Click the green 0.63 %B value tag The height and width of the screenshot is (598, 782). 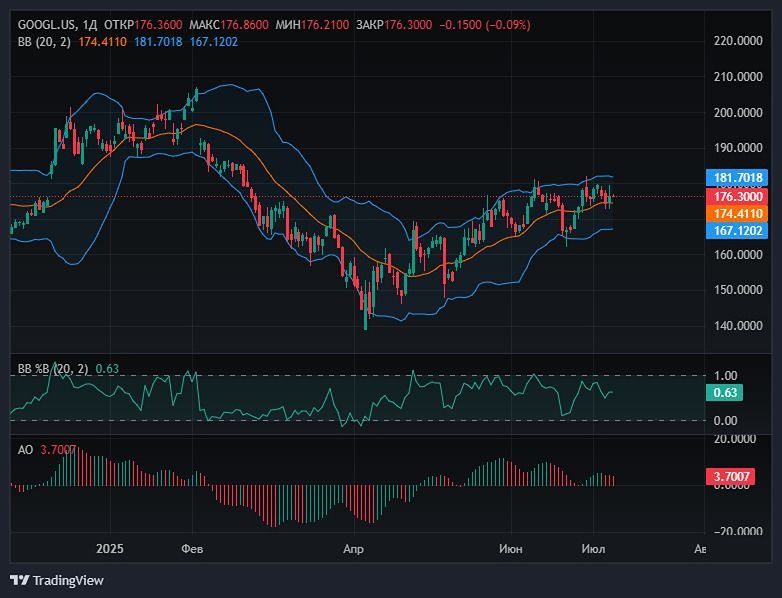[726, 393]
